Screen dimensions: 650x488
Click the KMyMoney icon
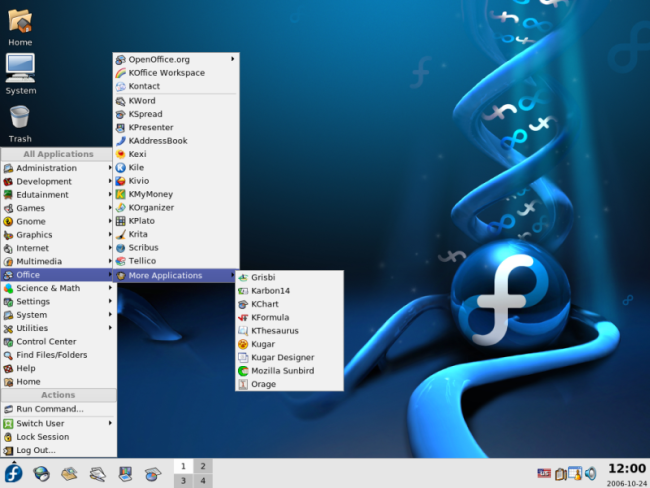(121, 194)
